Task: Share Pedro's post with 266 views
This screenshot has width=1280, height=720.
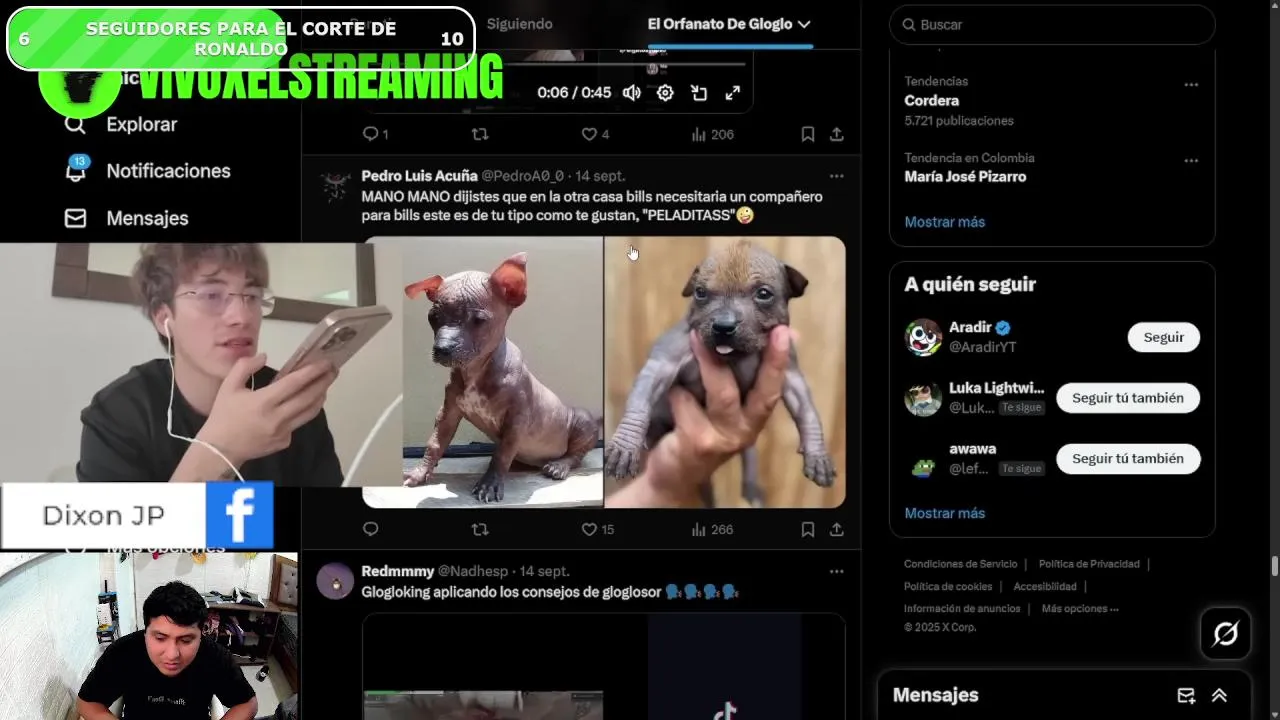Action: click(837, 529)
